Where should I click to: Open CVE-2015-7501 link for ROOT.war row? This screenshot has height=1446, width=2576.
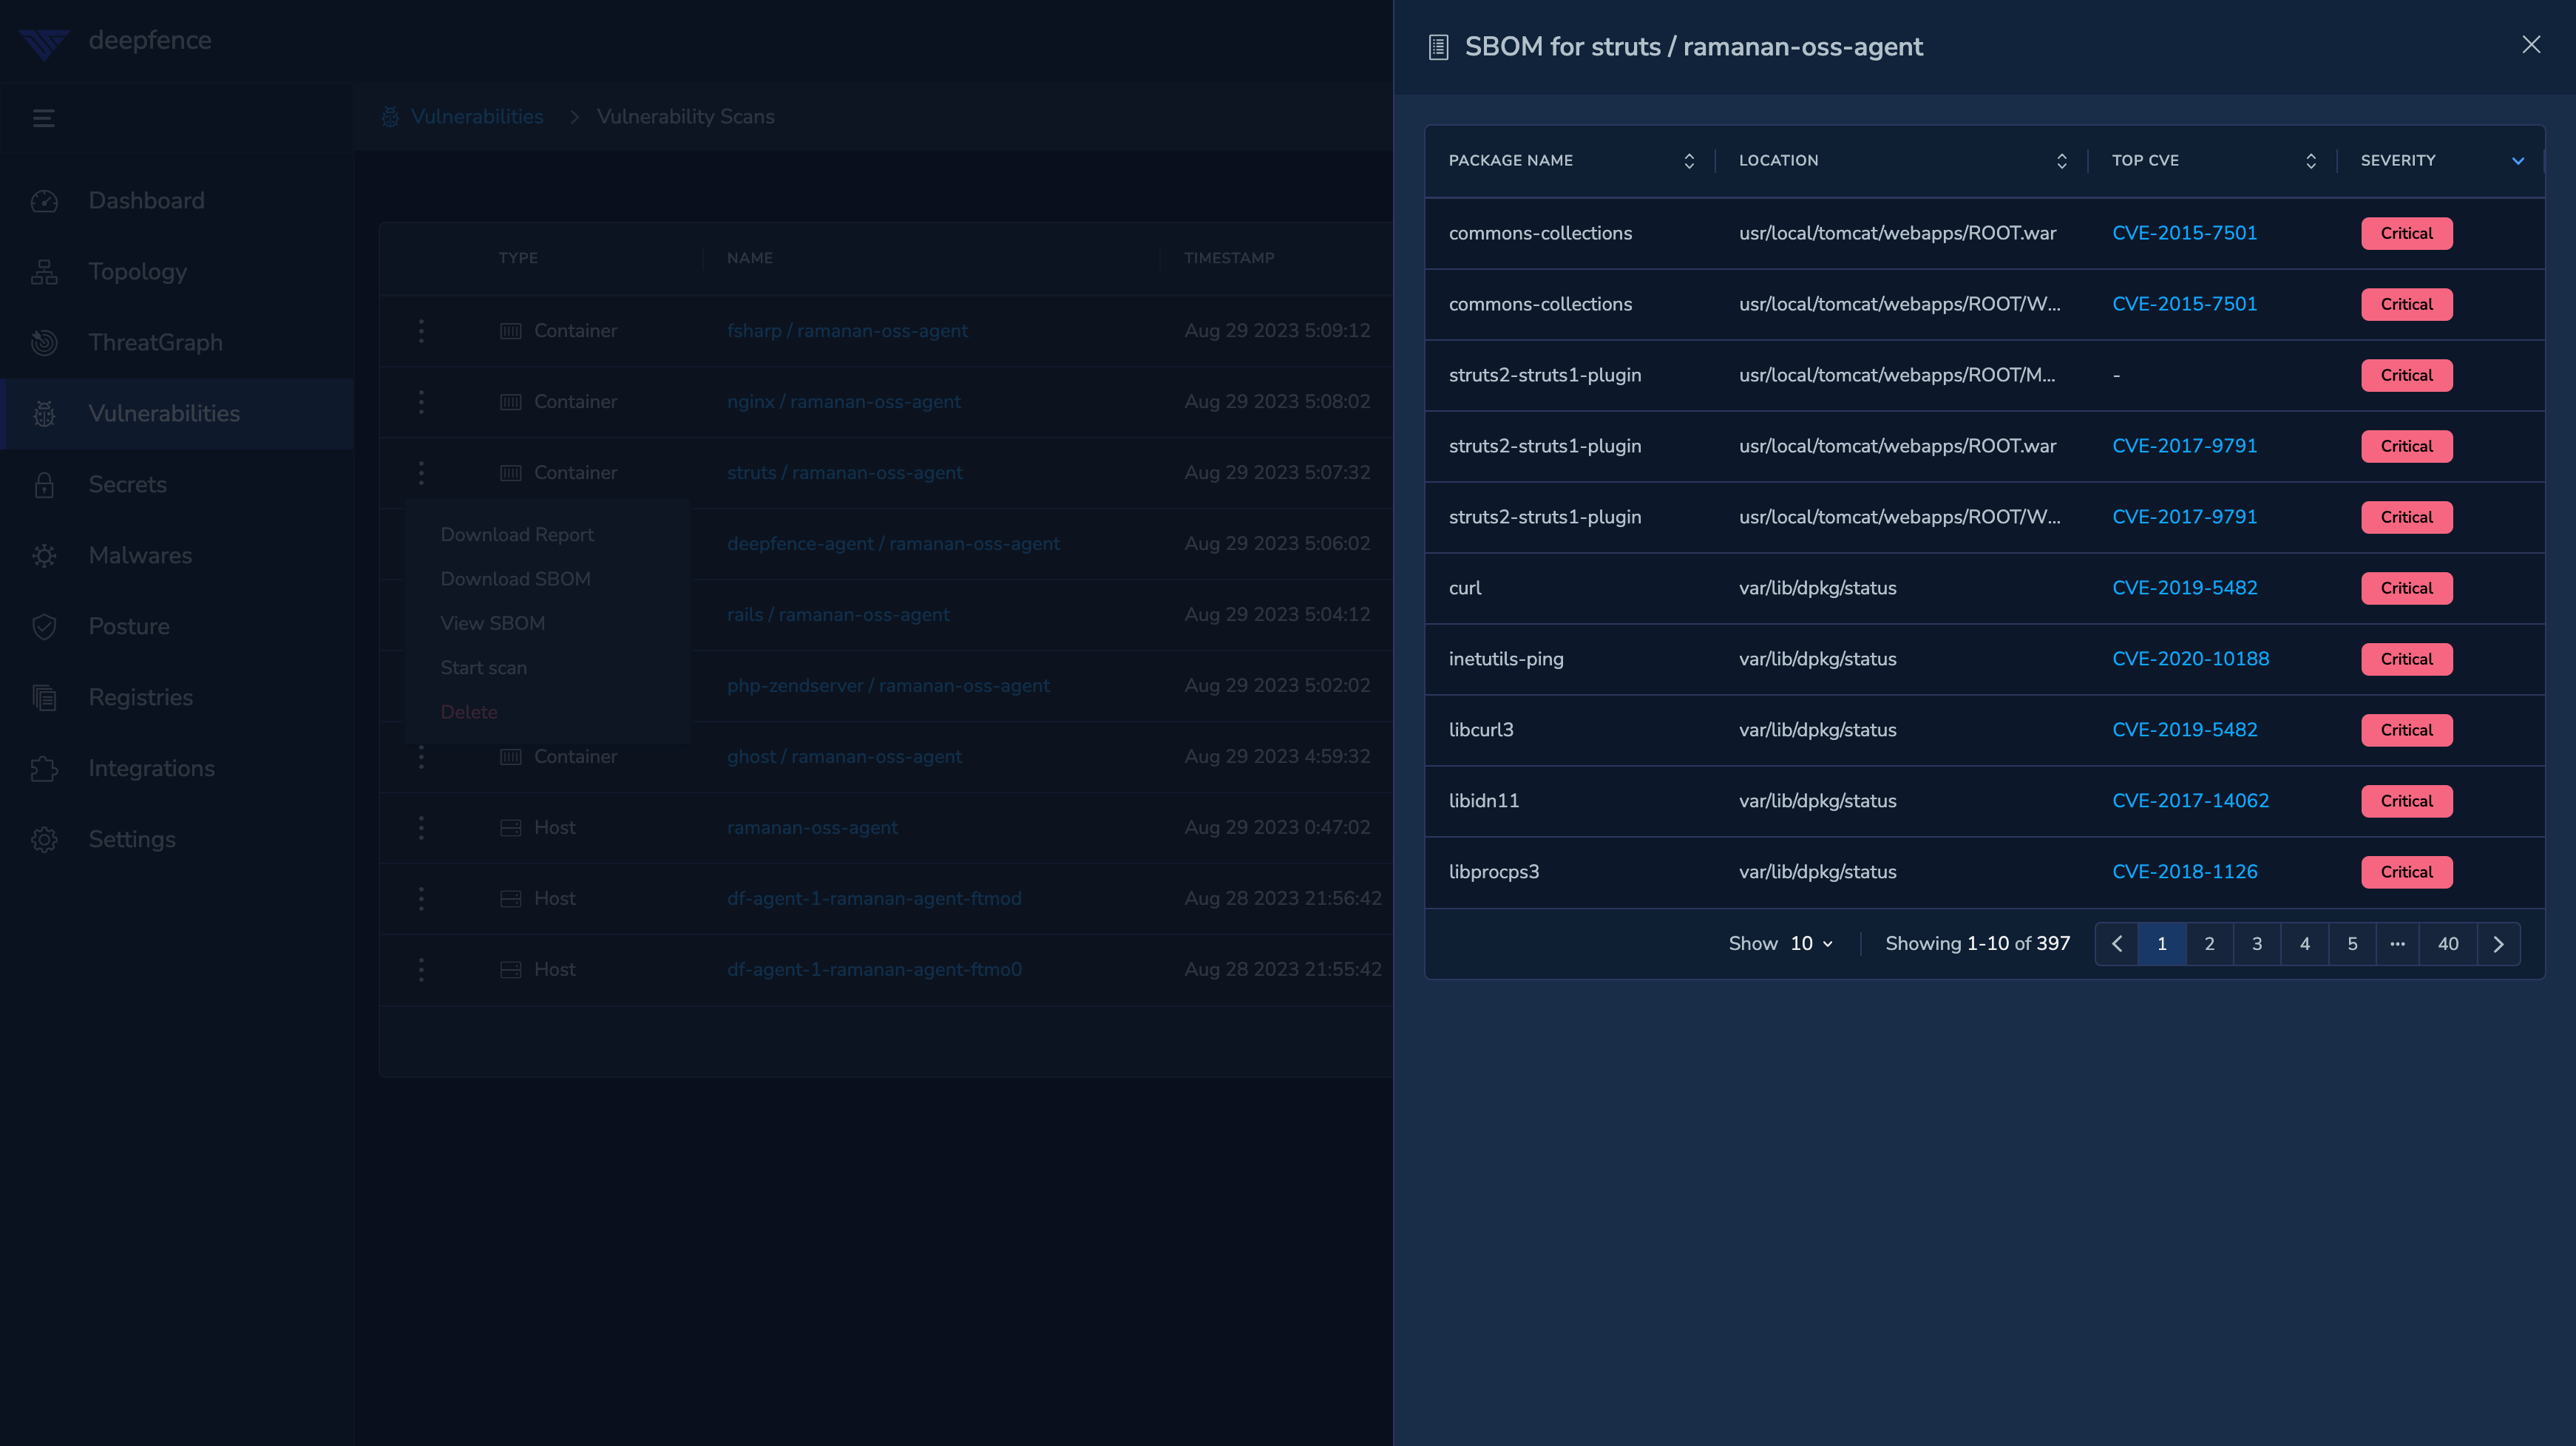click(2184, 233)
